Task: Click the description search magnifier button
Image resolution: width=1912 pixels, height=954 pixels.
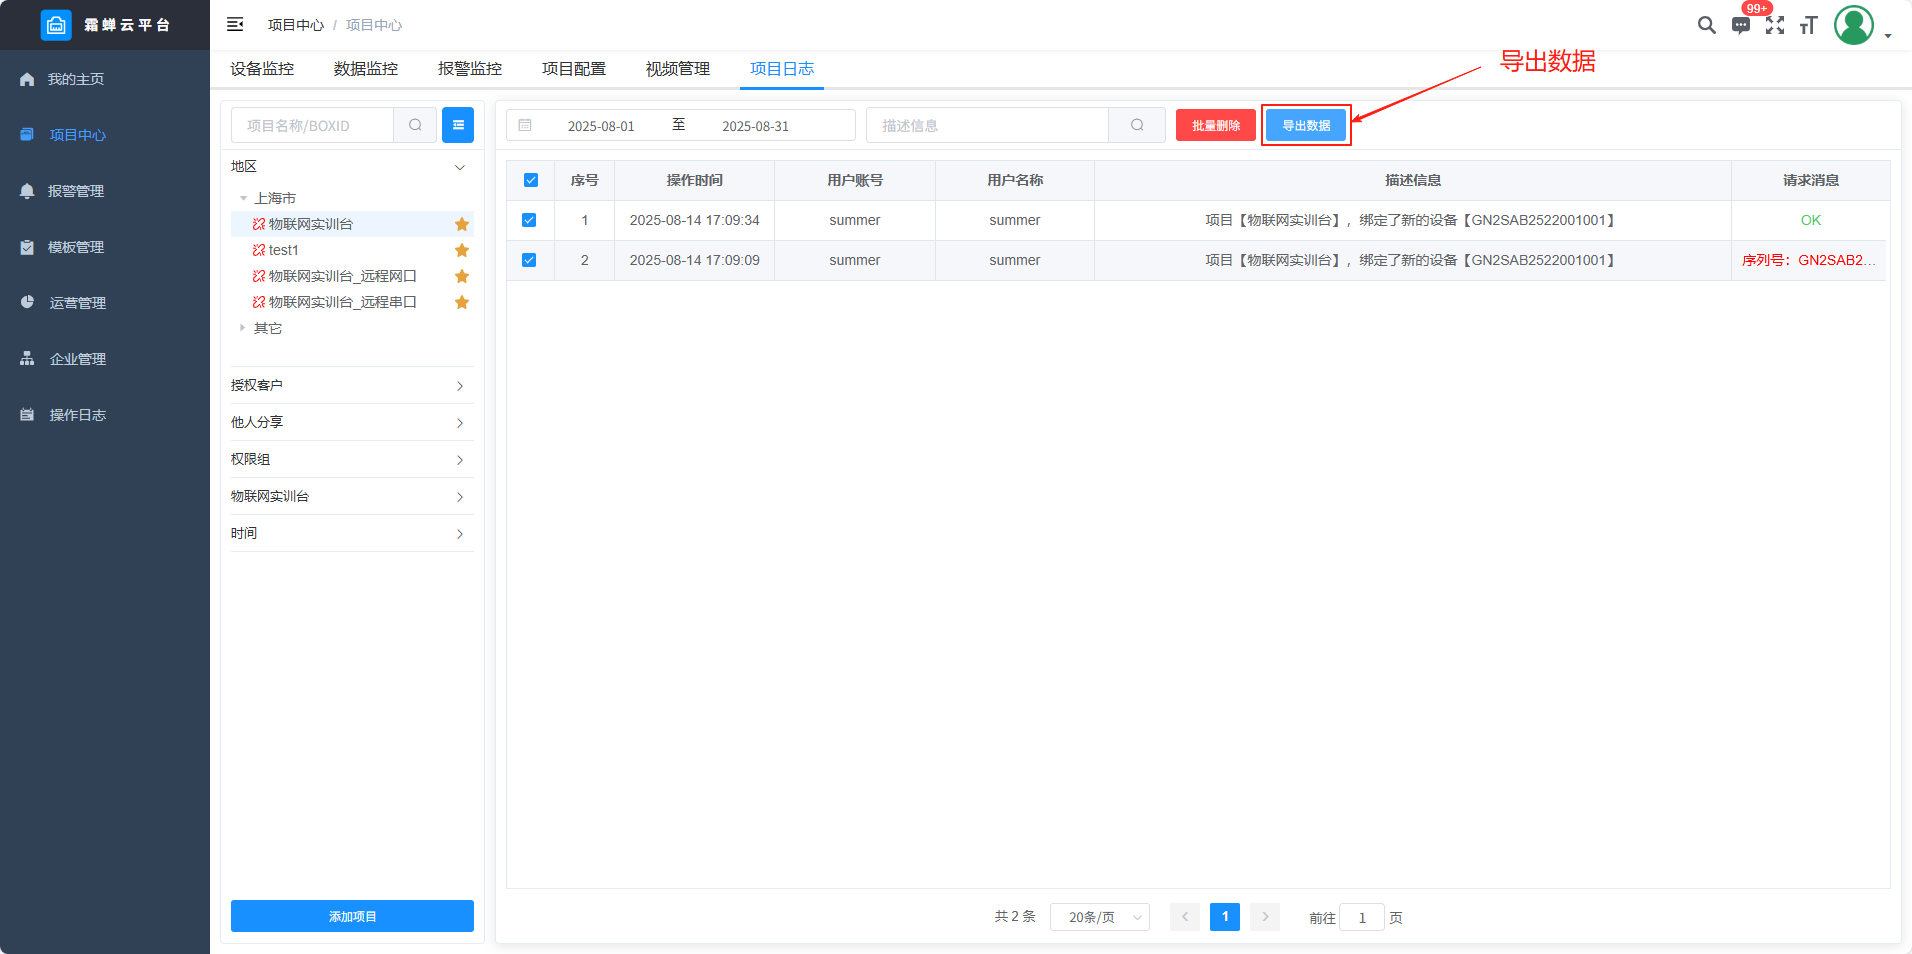Action: 1137,125
